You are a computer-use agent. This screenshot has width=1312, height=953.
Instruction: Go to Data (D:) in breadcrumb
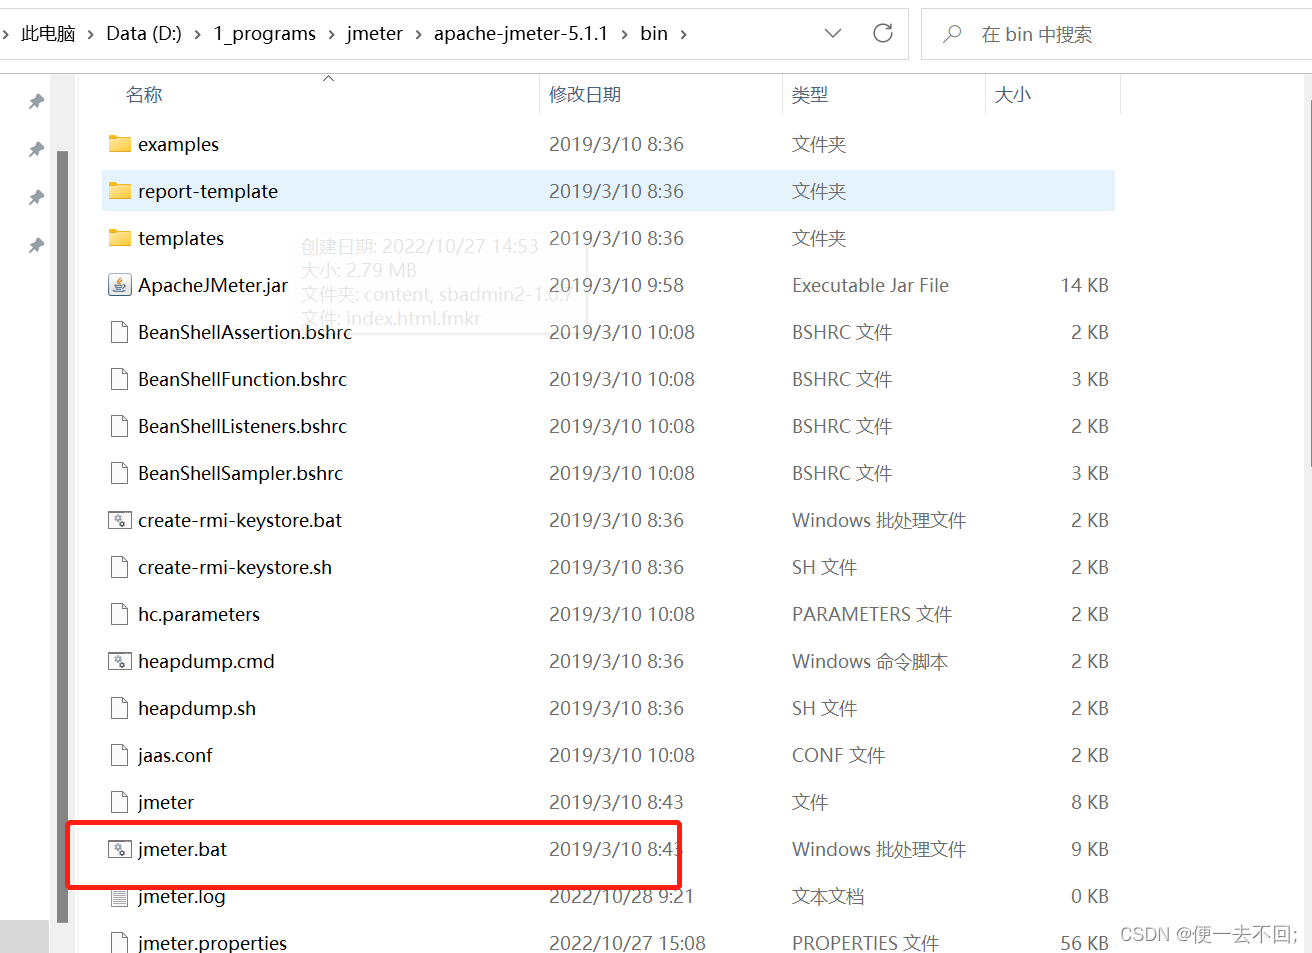(x=144, y=34)
